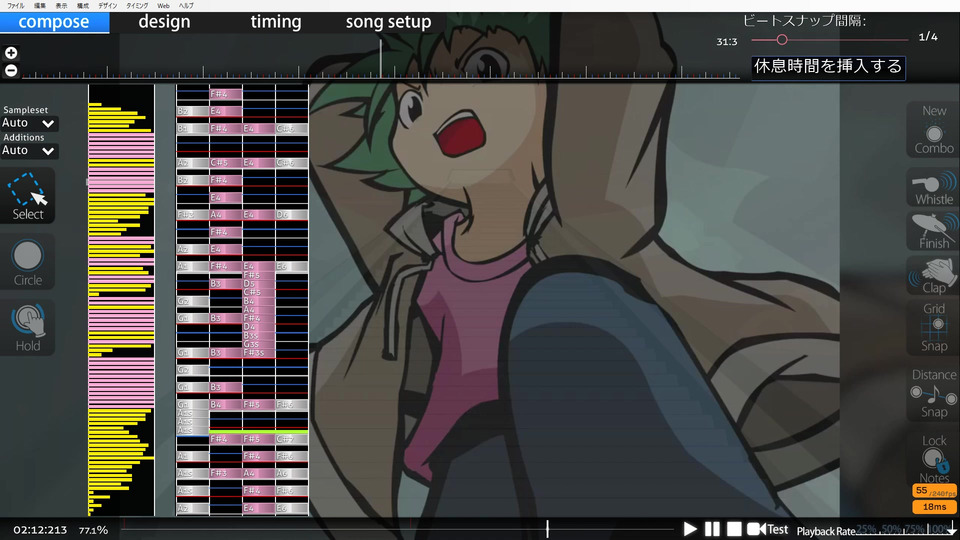960x540 pixels.
Task: Switch to the song setup tab
Action: [388, 22]
